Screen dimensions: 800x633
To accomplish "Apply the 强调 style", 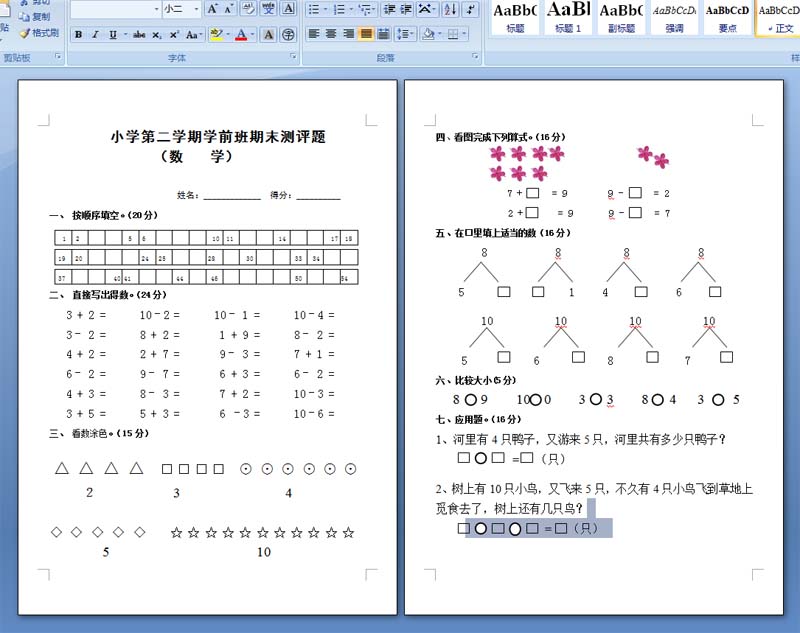I will tap(674, 18).
